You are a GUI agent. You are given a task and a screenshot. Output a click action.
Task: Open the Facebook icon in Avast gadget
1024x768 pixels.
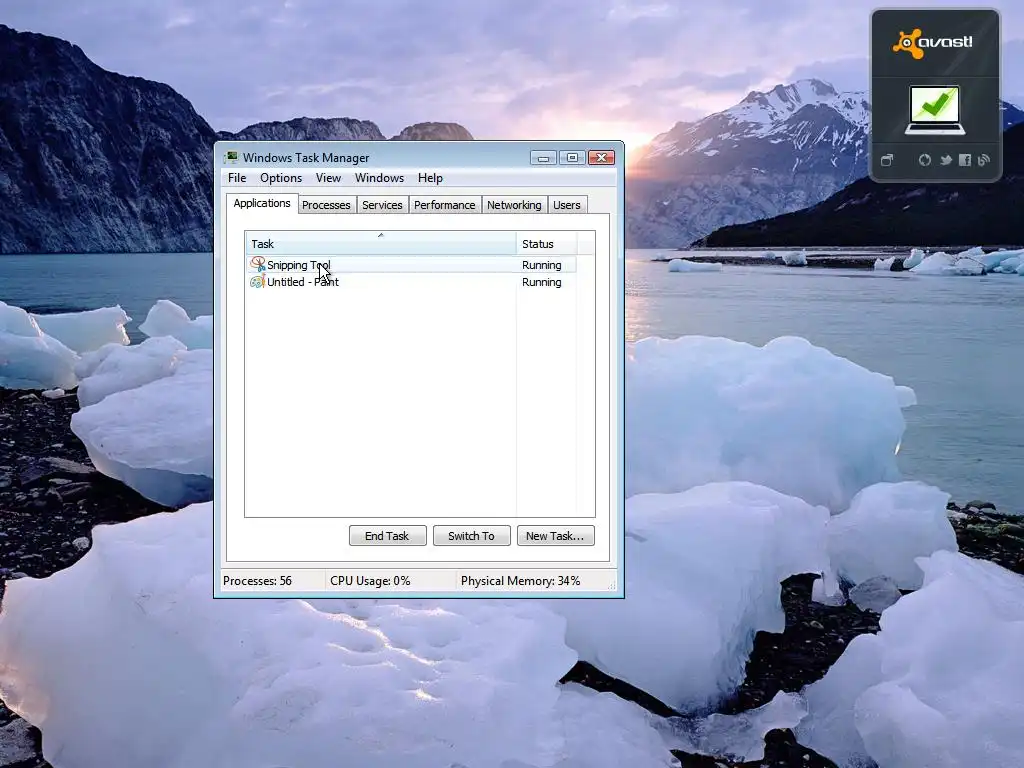tap(965, 160)
